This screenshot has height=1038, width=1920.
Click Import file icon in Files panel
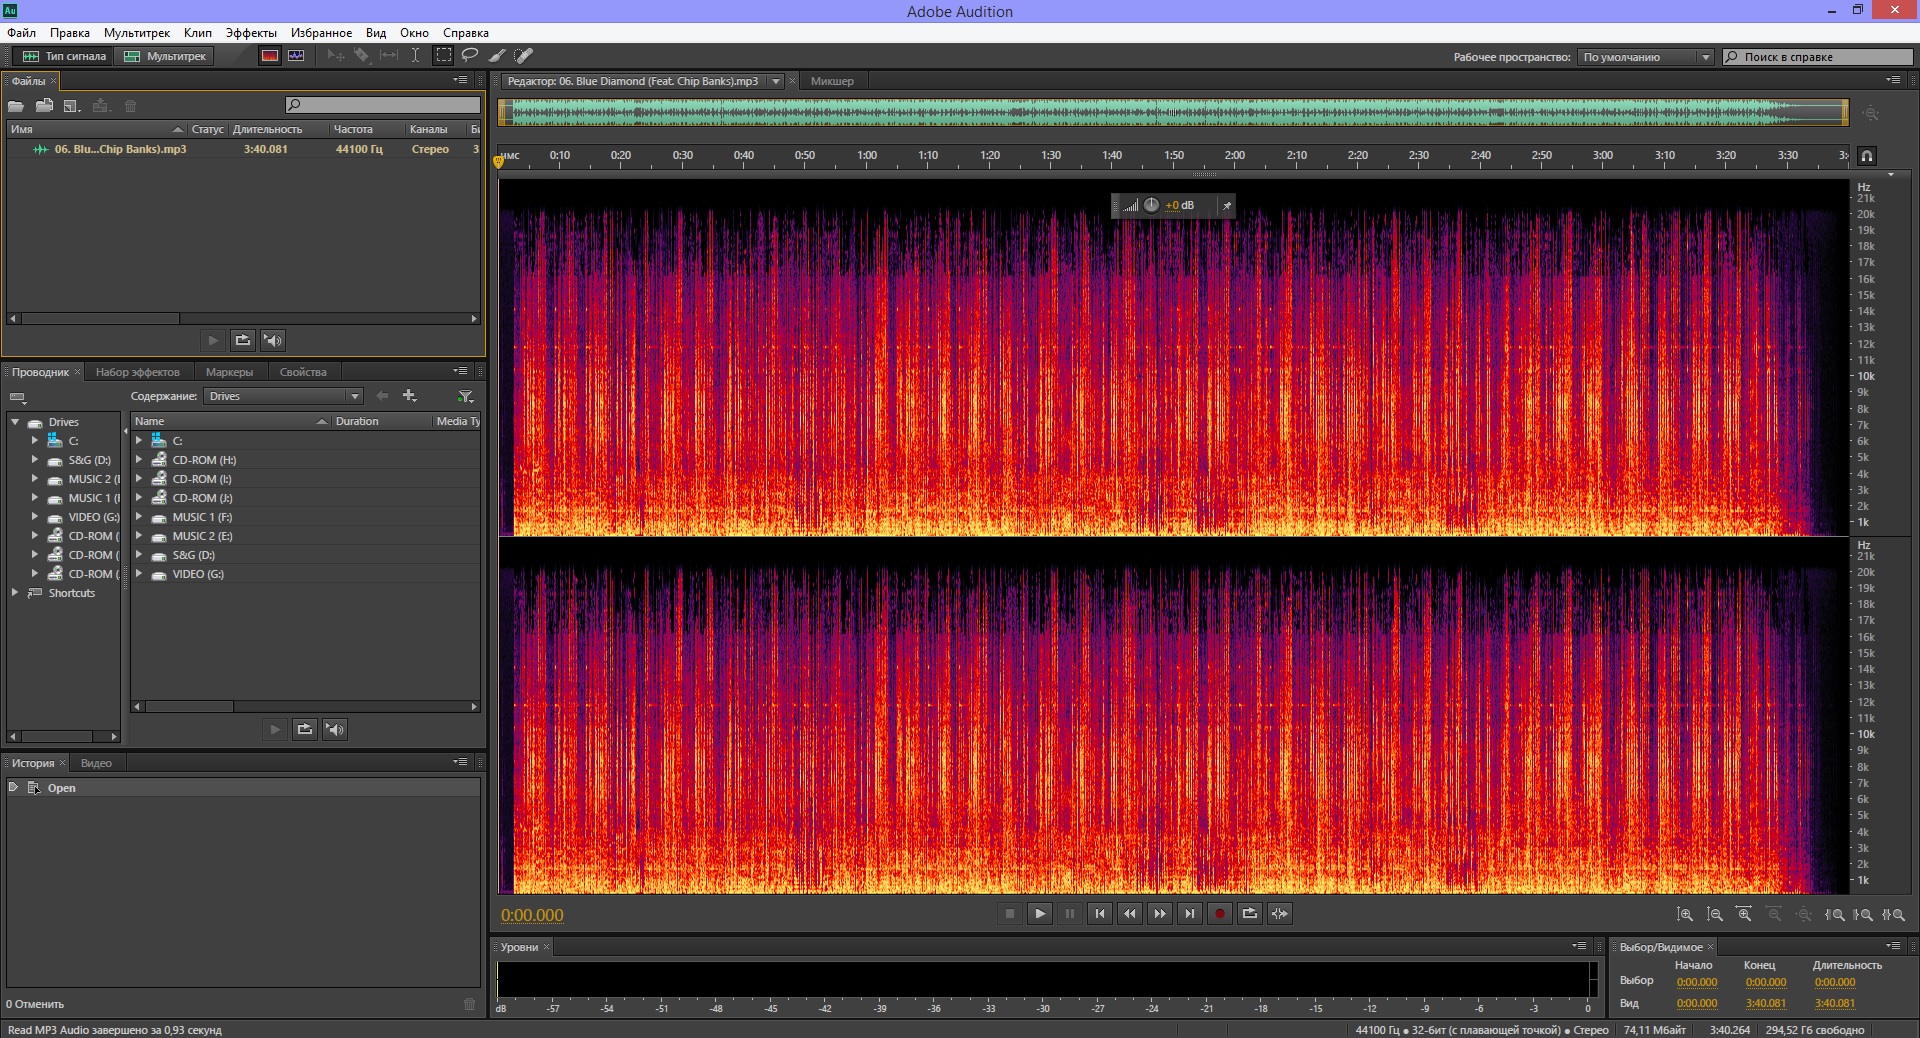(44, 105)
